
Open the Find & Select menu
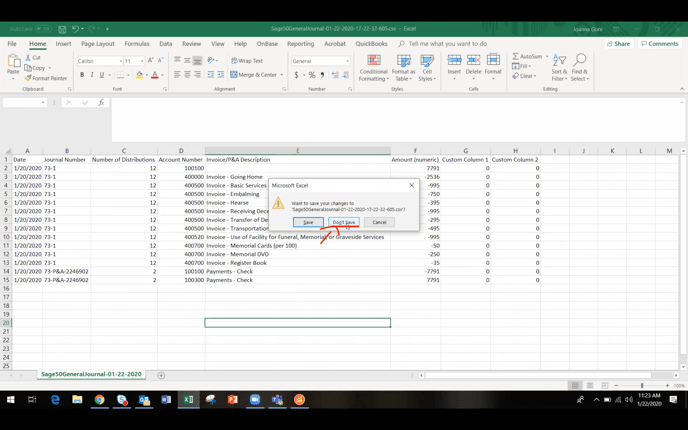click(580, 68)
